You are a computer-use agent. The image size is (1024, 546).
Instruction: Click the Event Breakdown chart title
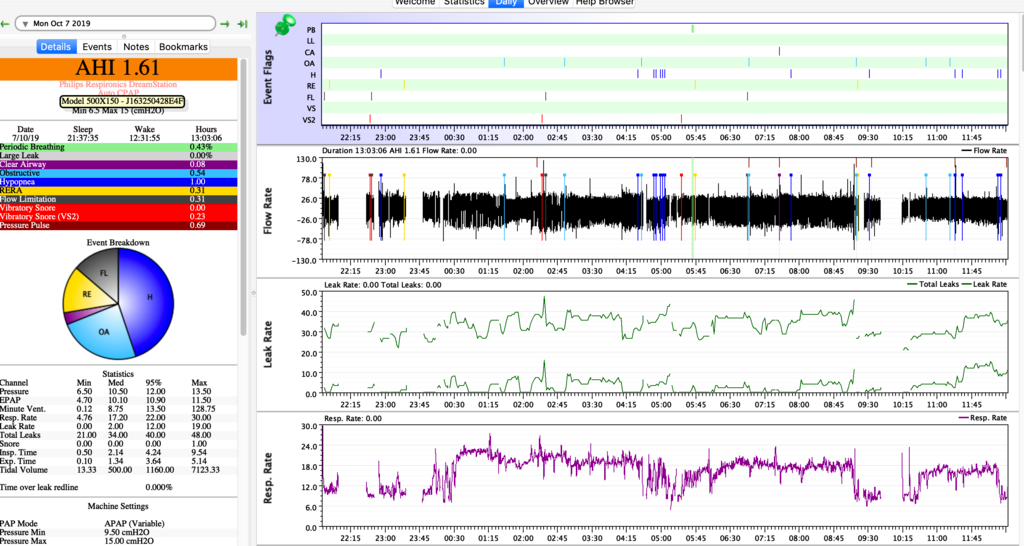click(x=118, y=242)
